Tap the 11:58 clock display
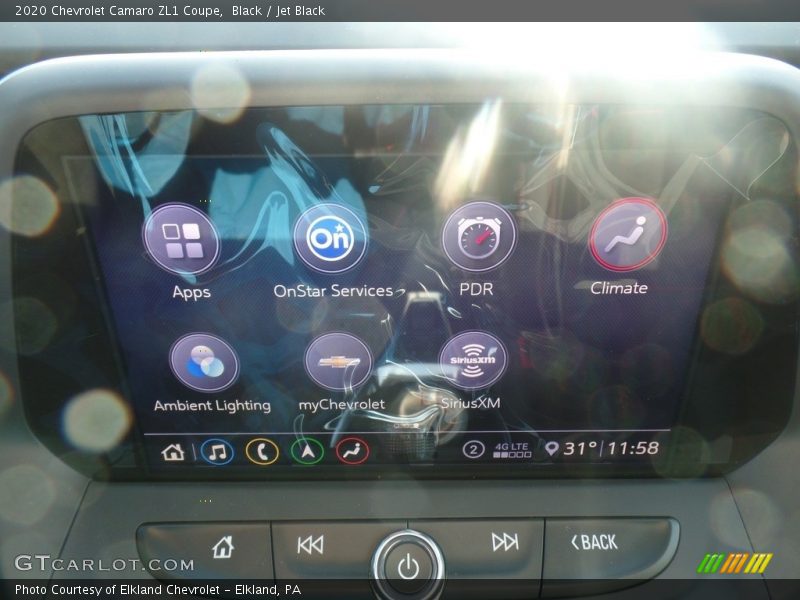The width and height of the screenshot is (800, 600). click(633, 448)
